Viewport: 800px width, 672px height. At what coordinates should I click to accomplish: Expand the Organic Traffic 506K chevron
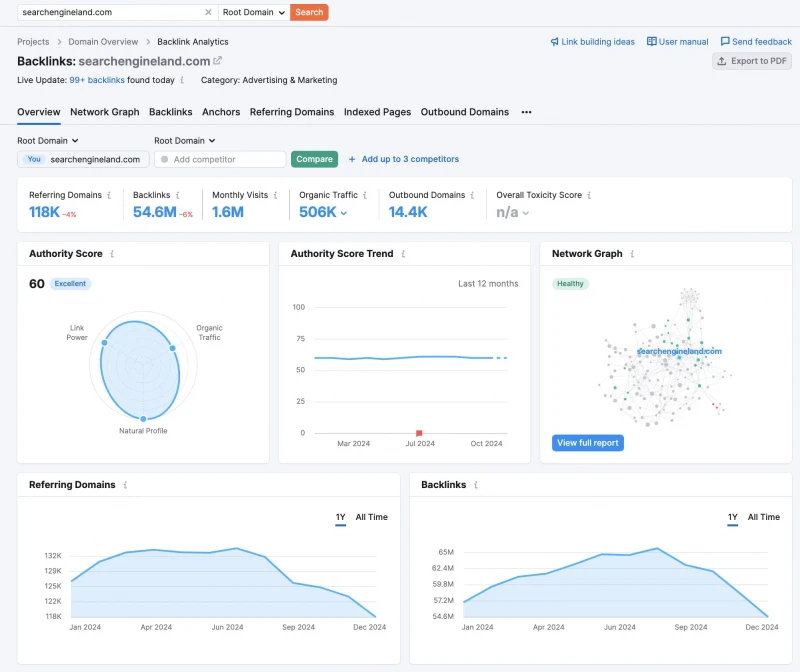pyautogui.click(x=344, y=213)
